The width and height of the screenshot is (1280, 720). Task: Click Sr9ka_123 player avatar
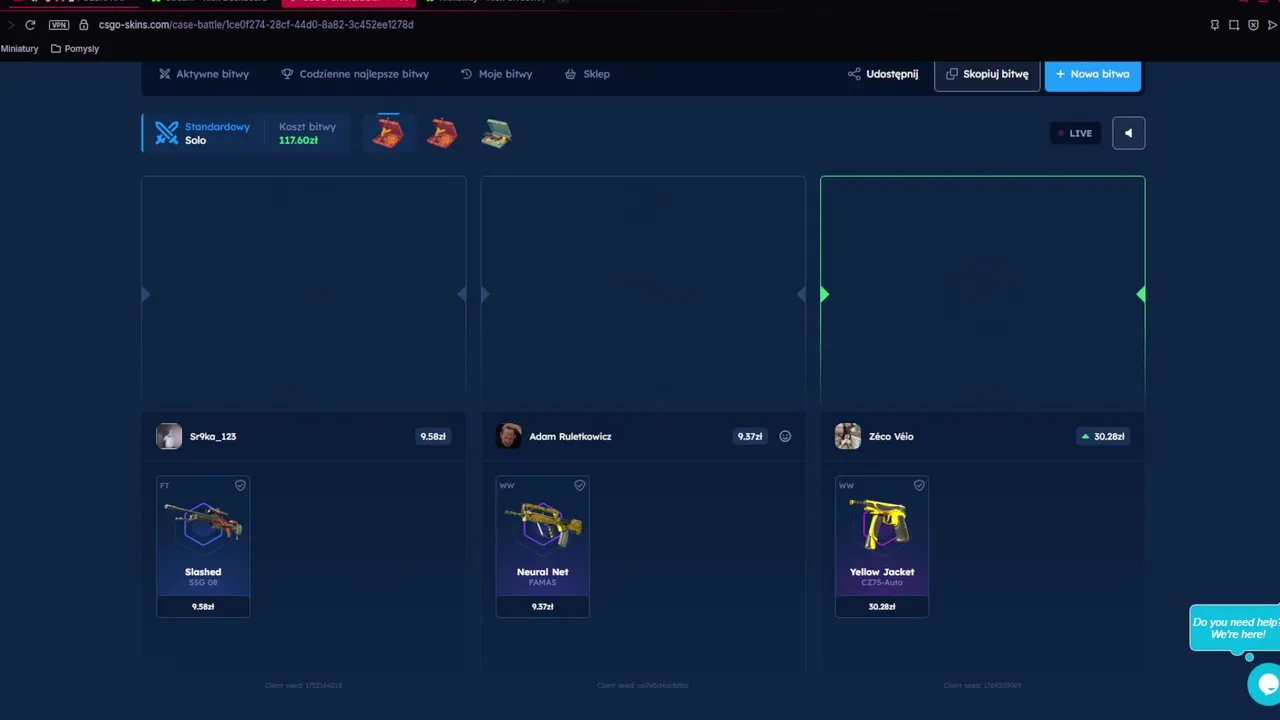pyautogui.click(x=169, y=436)
